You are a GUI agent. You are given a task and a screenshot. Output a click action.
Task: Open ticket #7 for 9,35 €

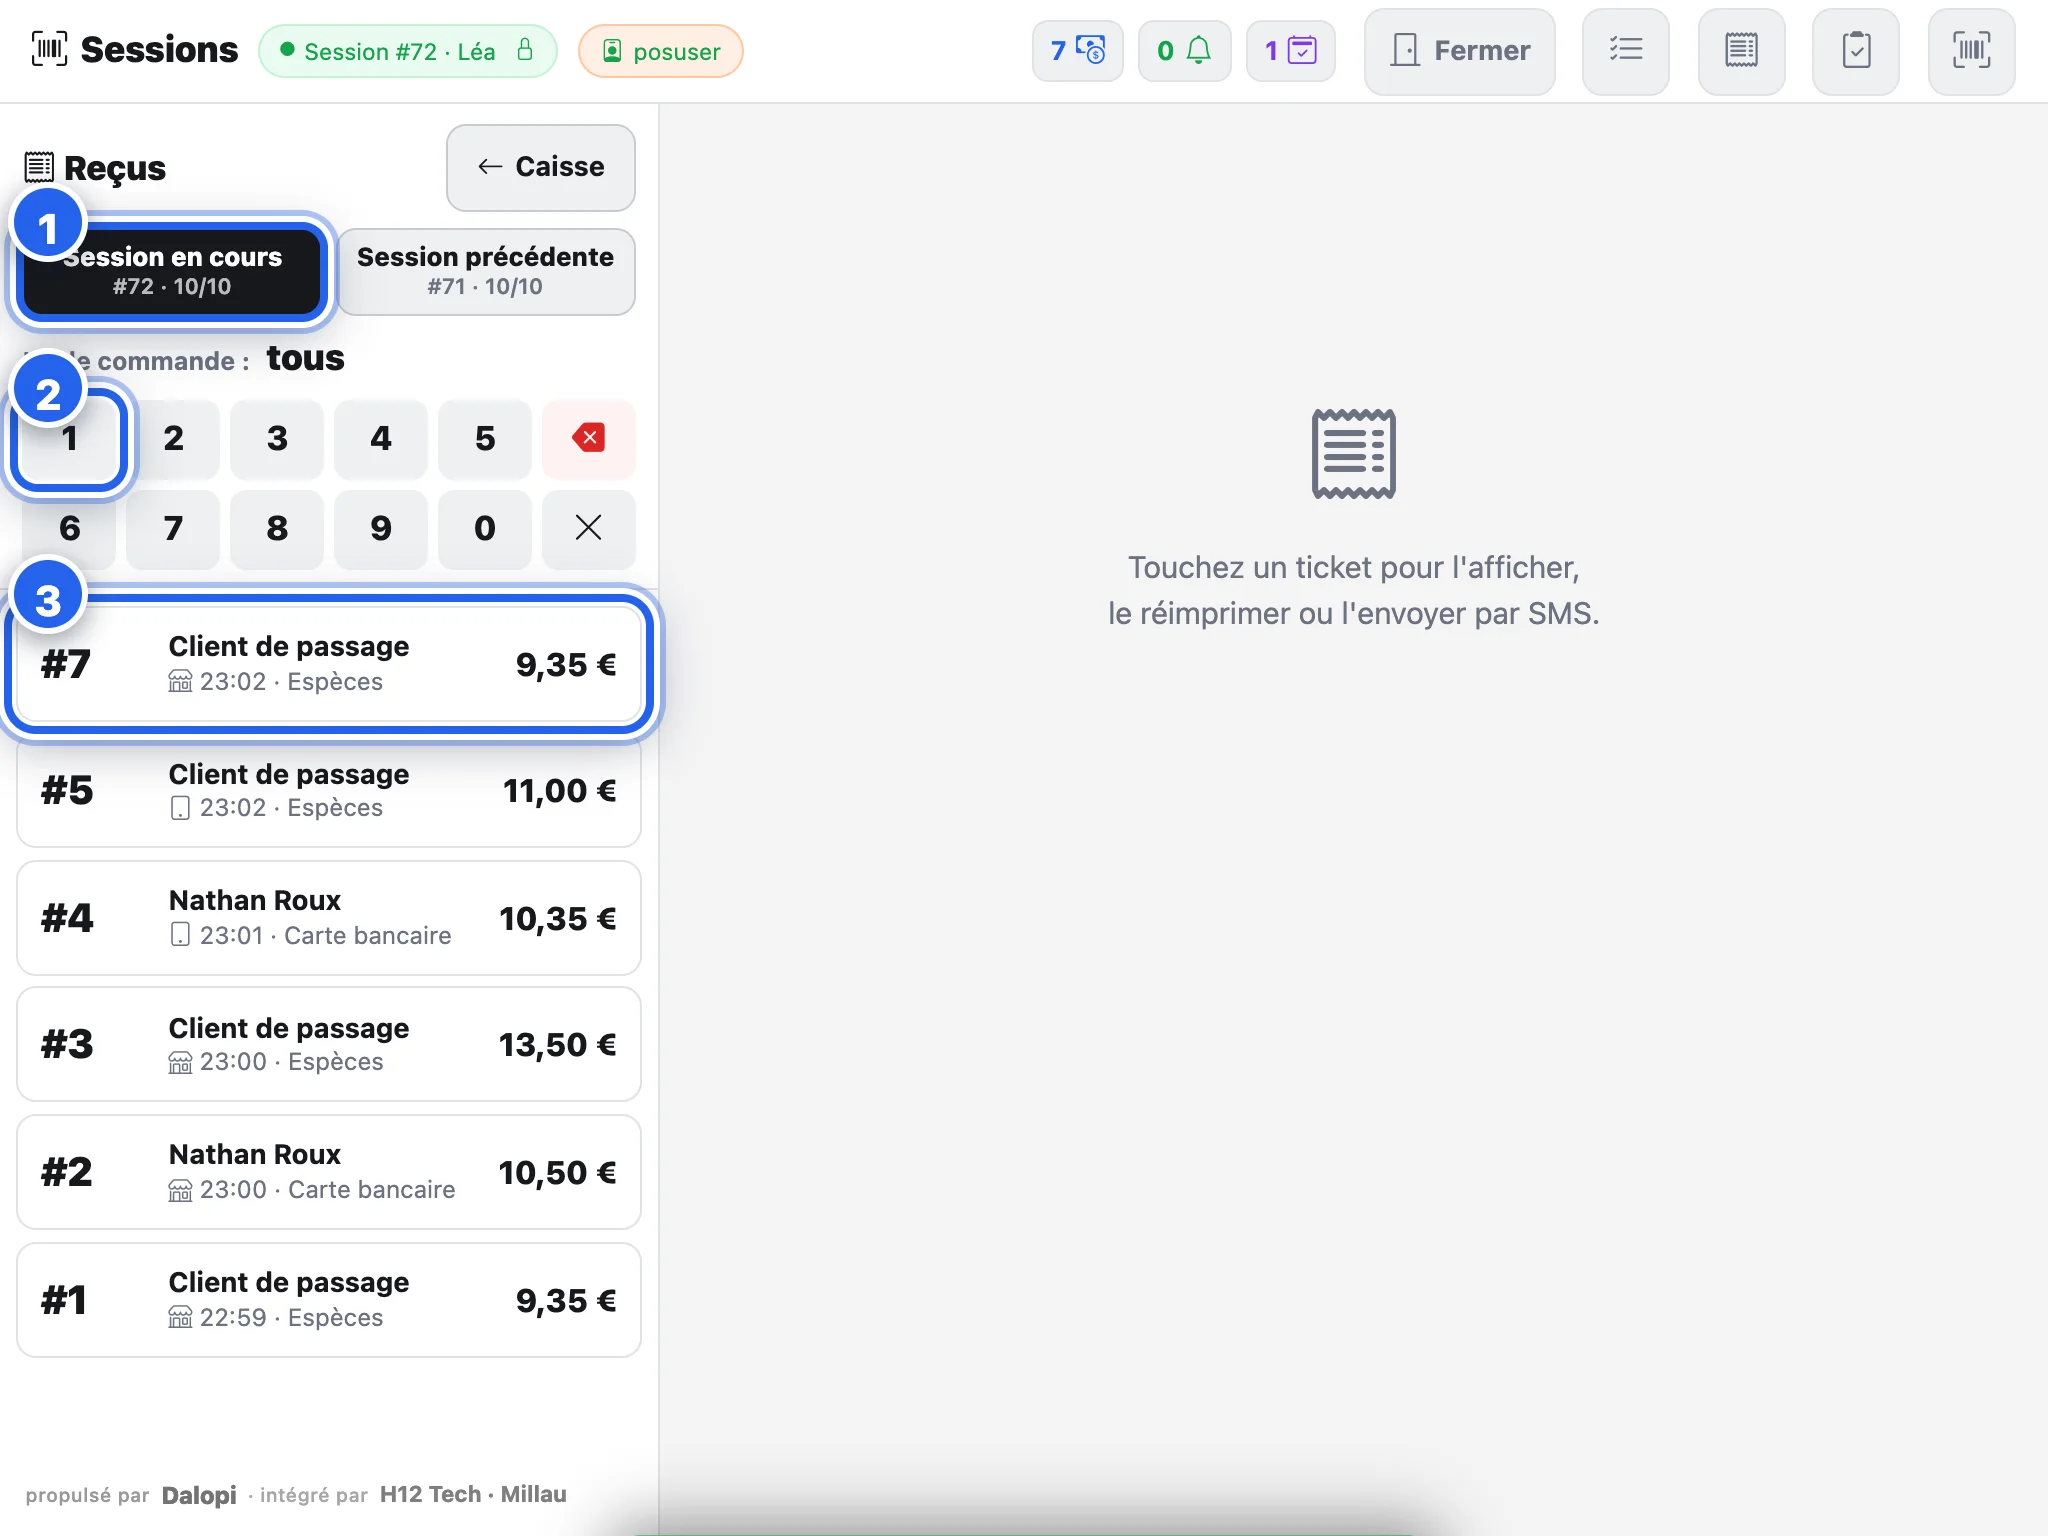tap(329, 664)
